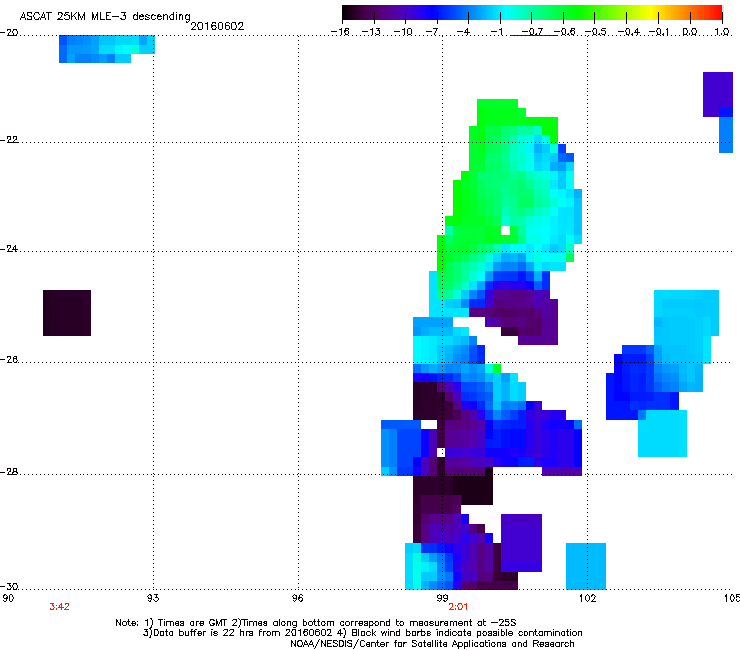This screenshot has height=650, width=740.
Task: Pick the -1 color scale label
Action: point(497,32)
